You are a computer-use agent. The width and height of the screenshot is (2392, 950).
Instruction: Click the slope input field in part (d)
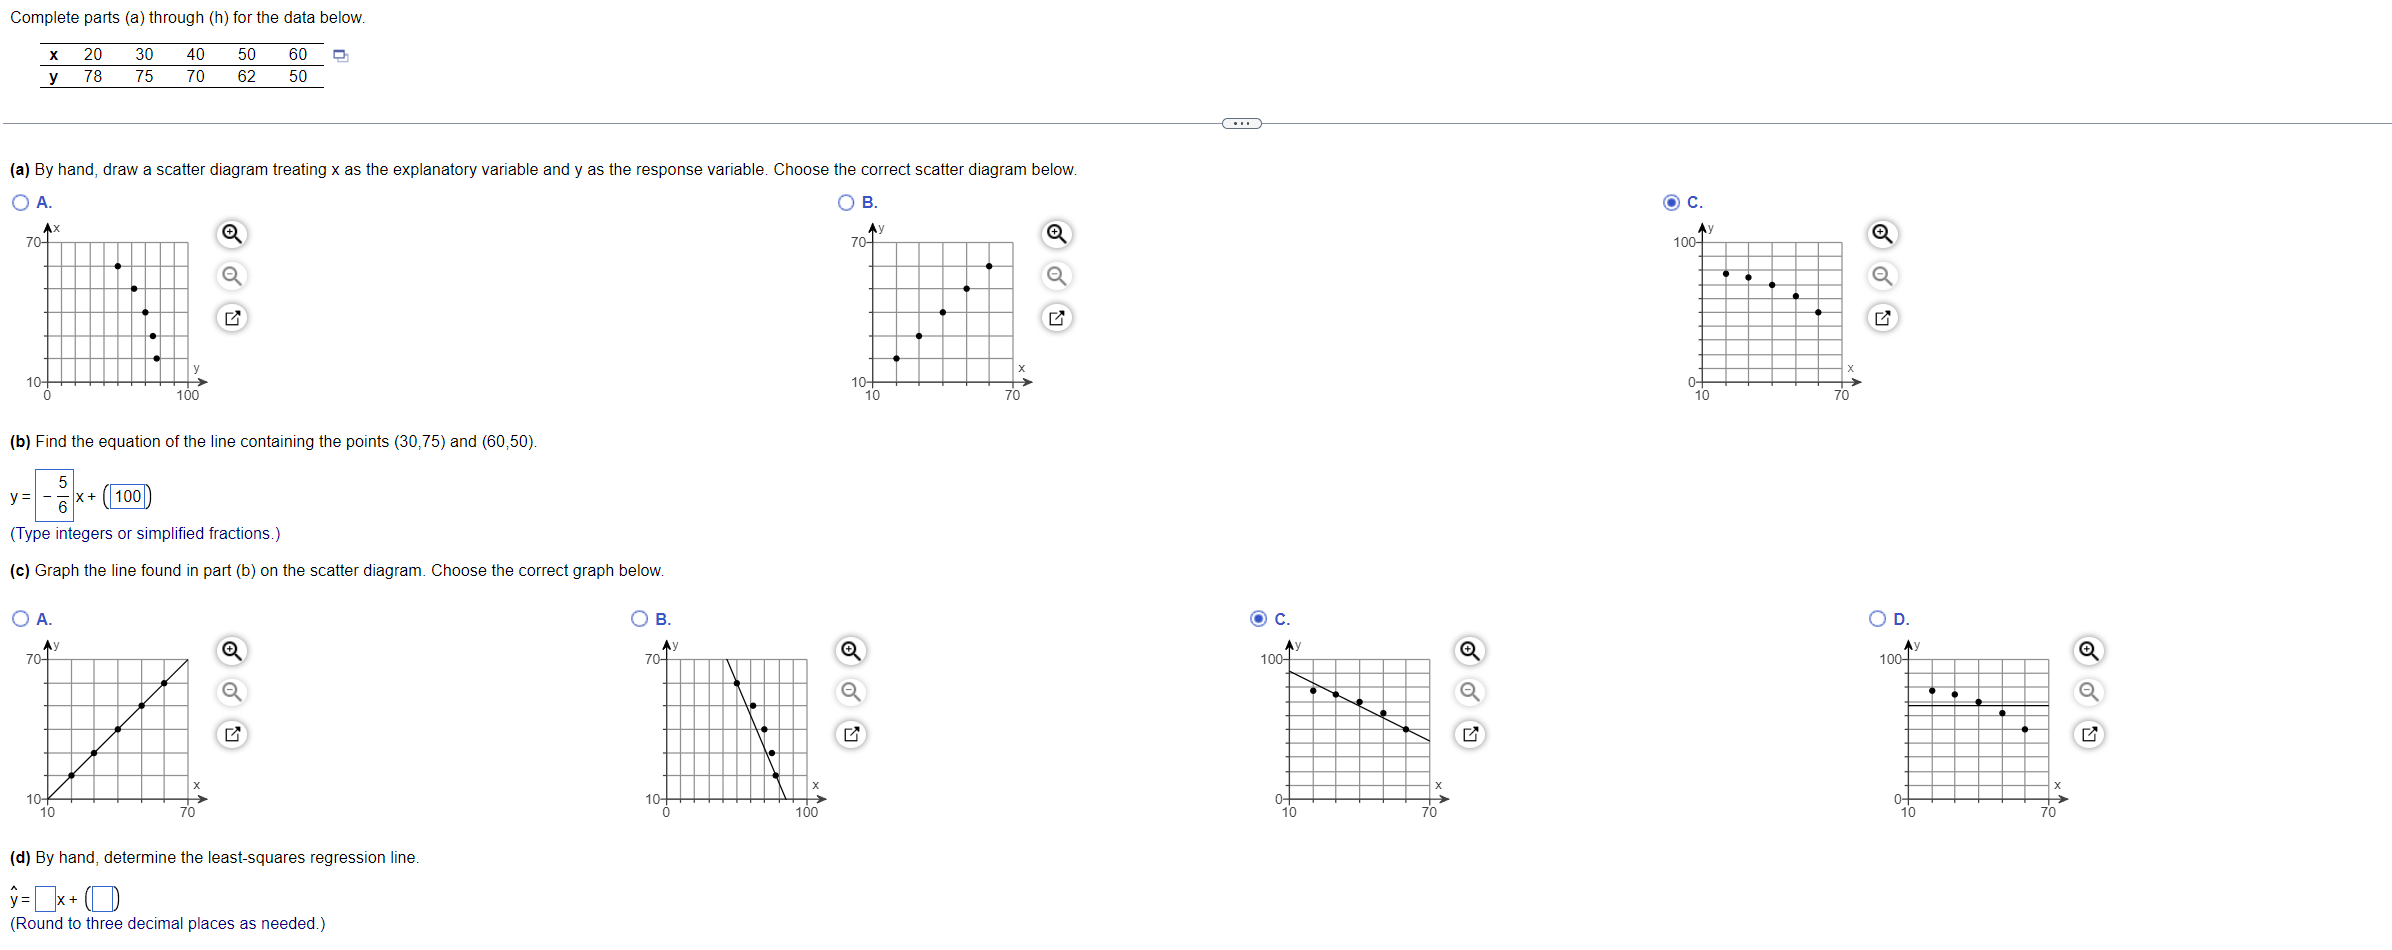pos(46,898)
